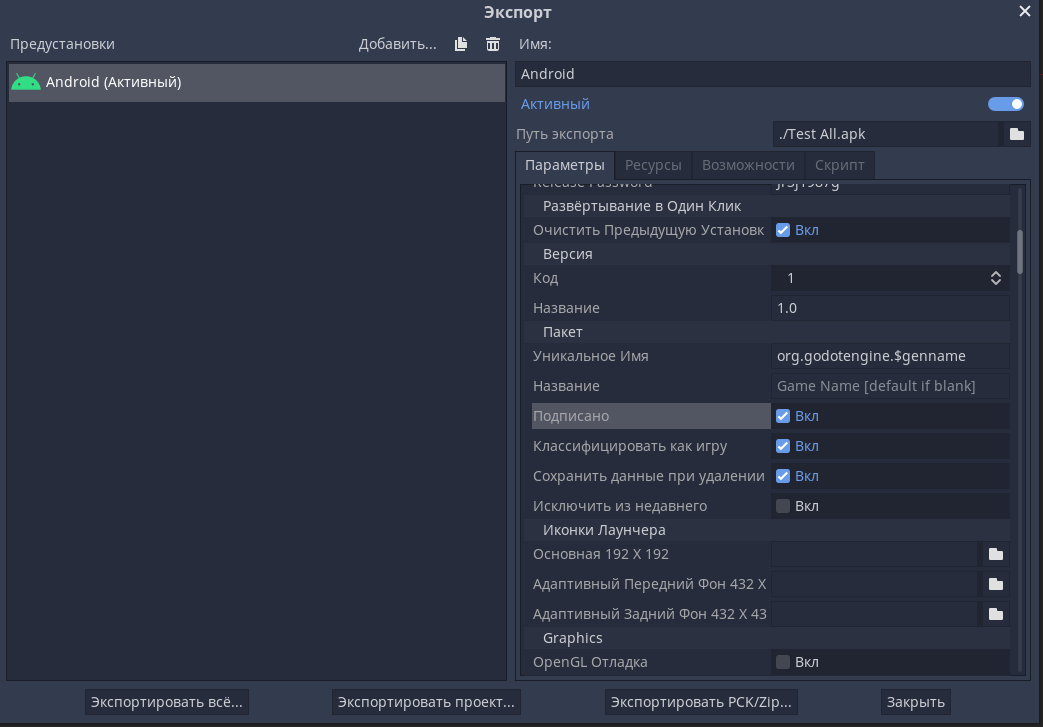Enable OpenGL Отладка checkbox
This screenshot has width=1043, height=727.
[x=783, y=662]
